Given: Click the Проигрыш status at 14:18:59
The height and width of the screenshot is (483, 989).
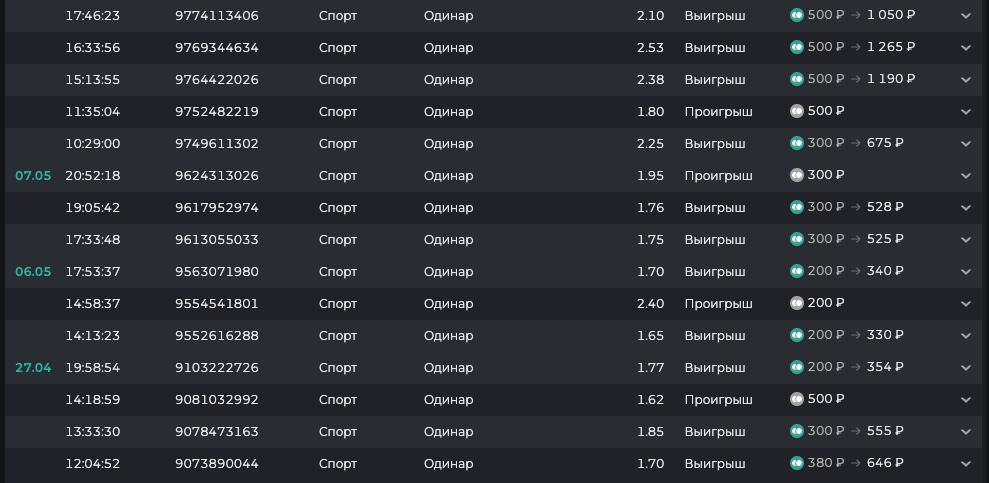Looking at the screenshot, I should pos(718,400).
